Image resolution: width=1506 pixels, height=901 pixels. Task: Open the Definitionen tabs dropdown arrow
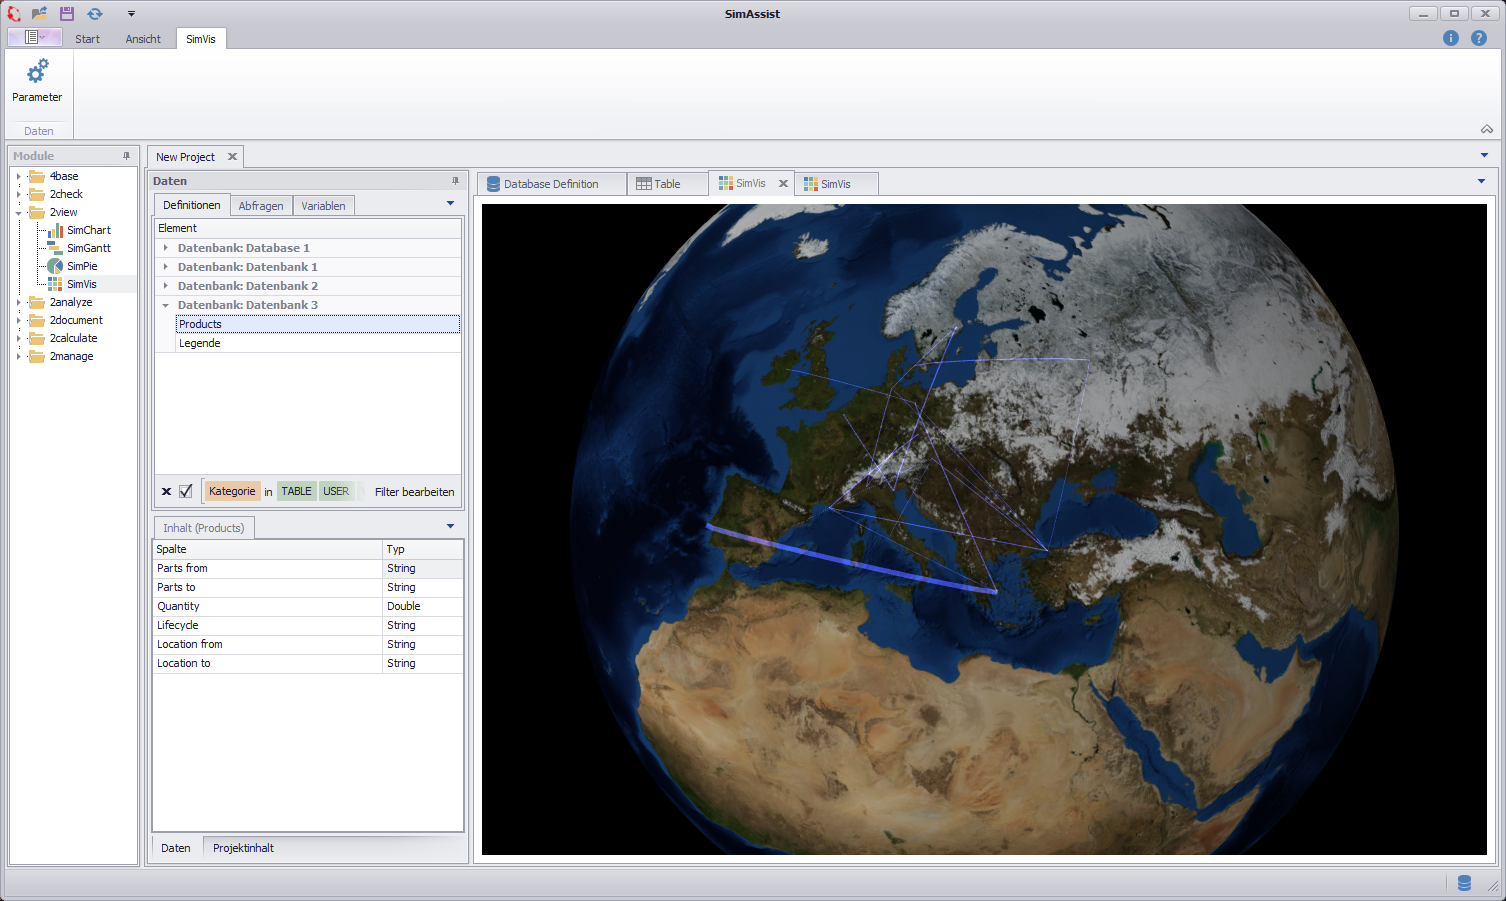pos(450,204)
